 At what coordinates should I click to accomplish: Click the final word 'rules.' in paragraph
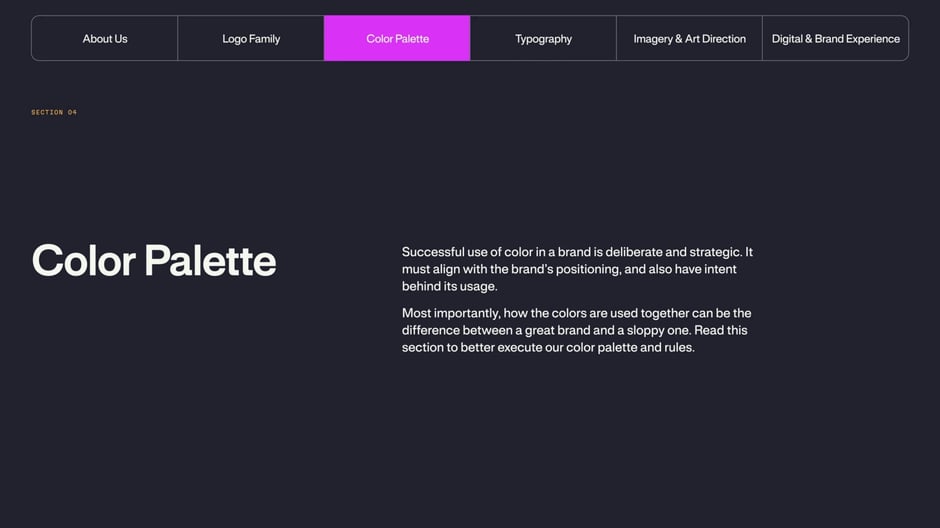click(679, 348)
